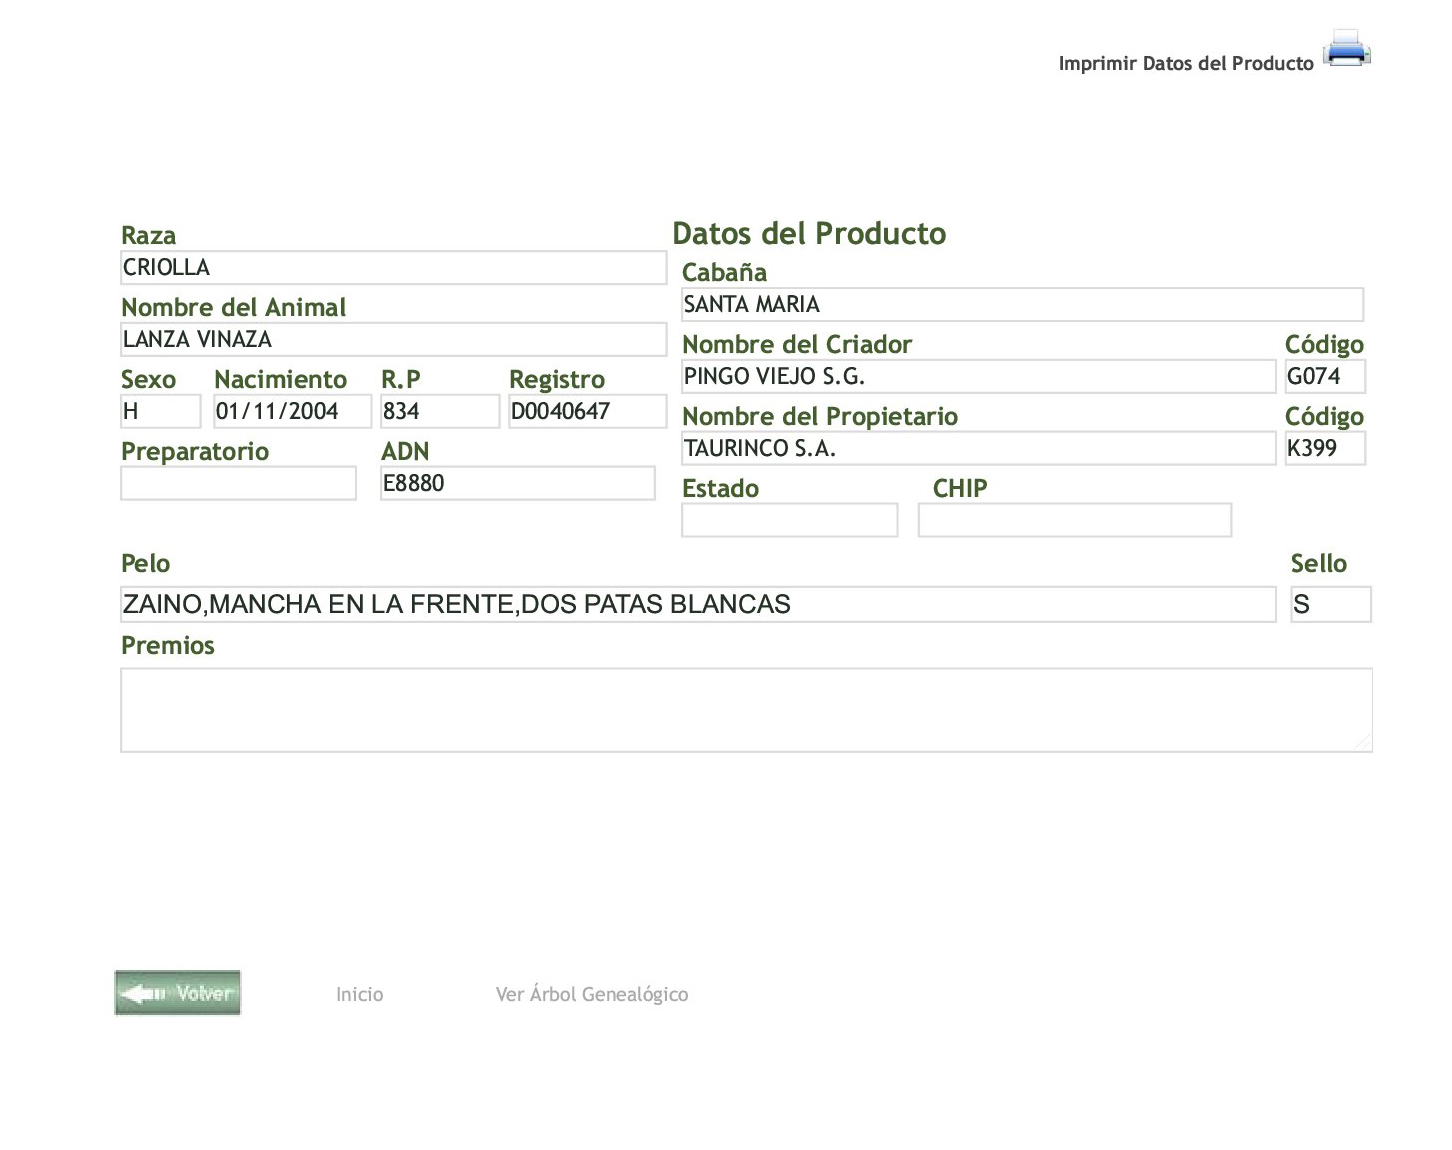Click Imprimir Datos del Producto link
The height and width of the screenshot is (1150, 1452).
1185,64
